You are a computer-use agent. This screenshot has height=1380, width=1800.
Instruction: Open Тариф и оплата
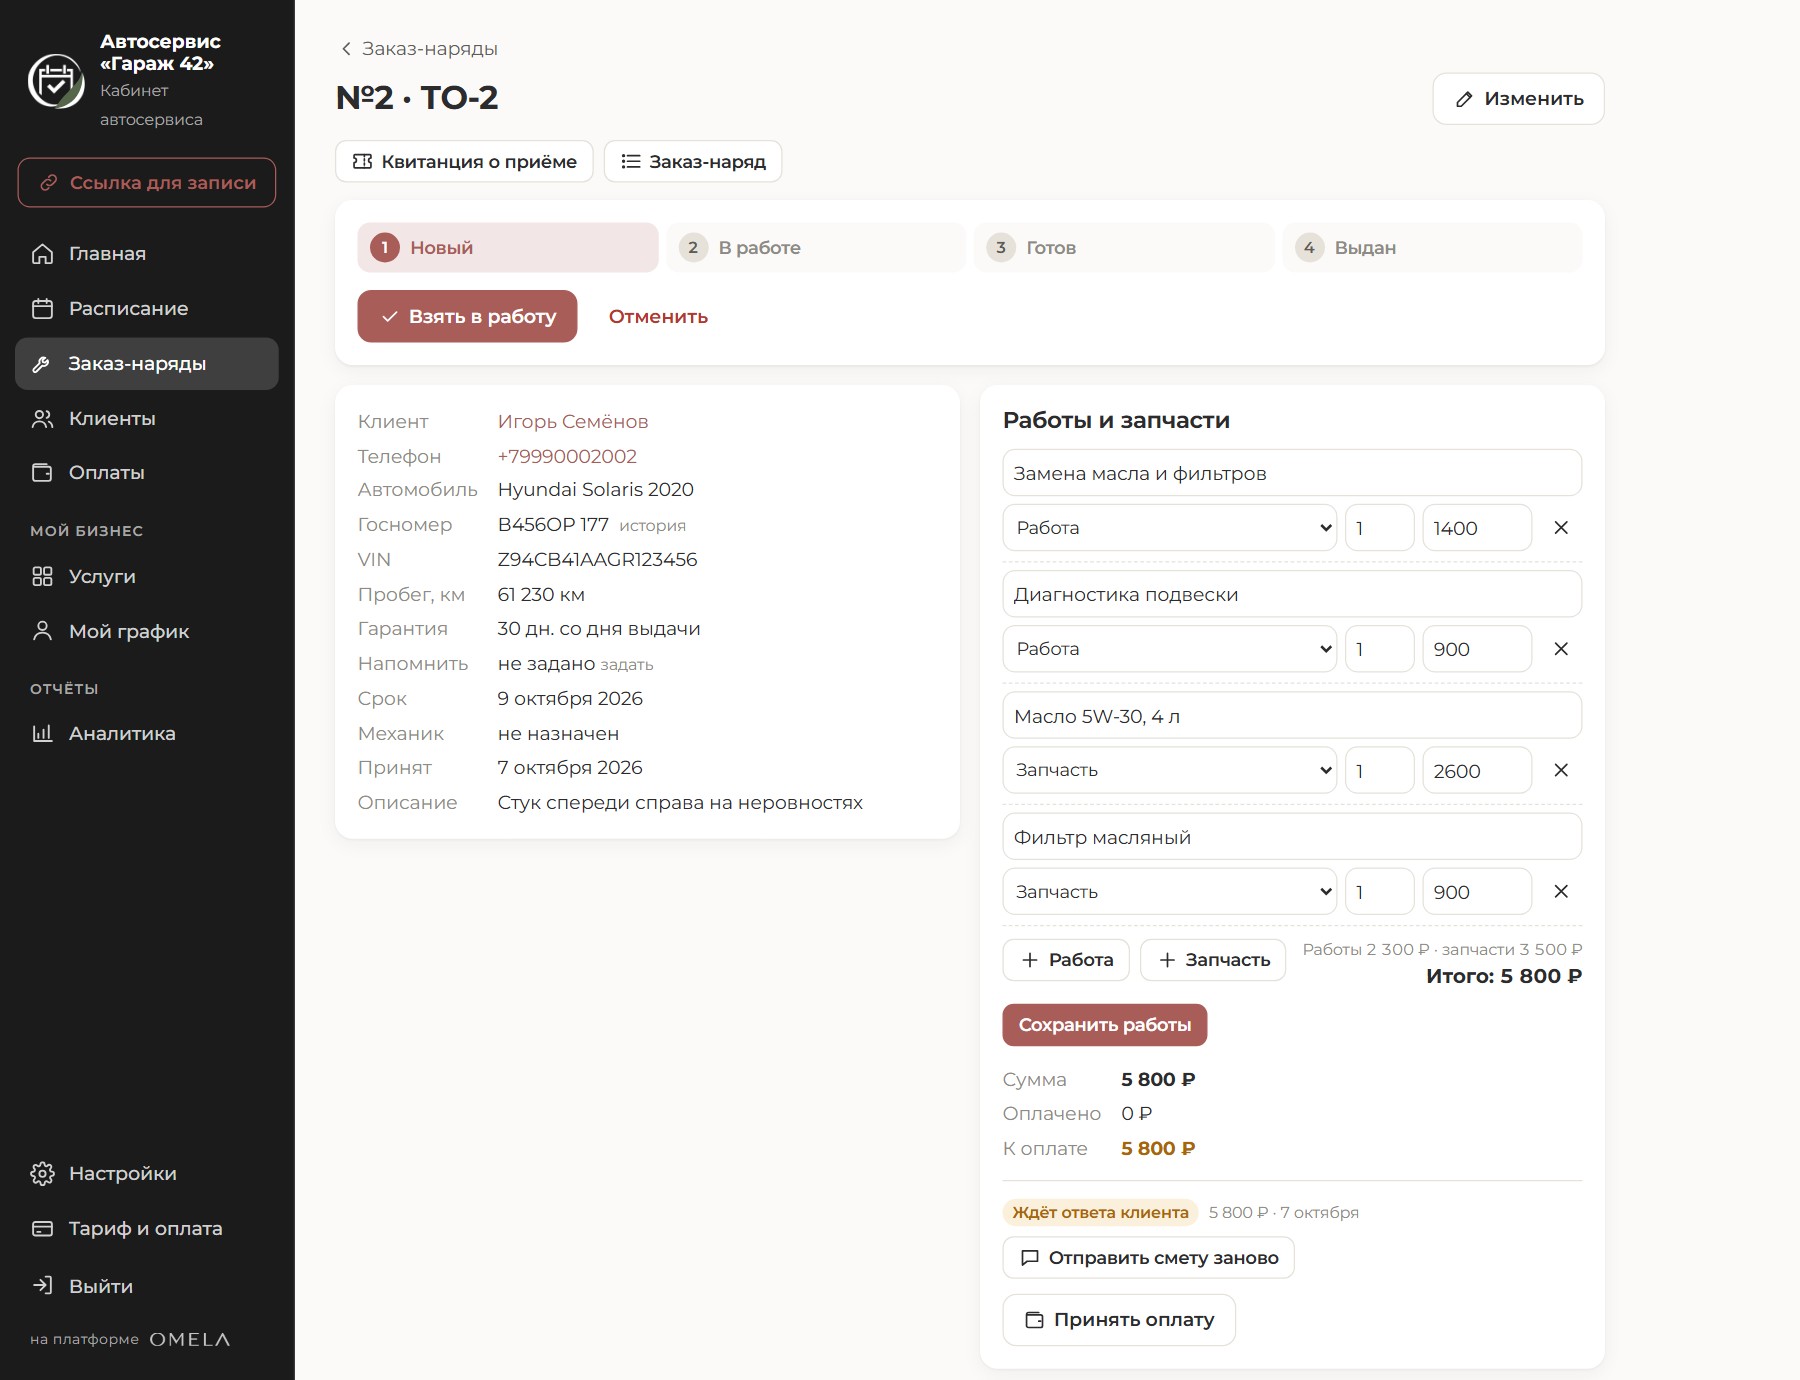(147, 1229)
